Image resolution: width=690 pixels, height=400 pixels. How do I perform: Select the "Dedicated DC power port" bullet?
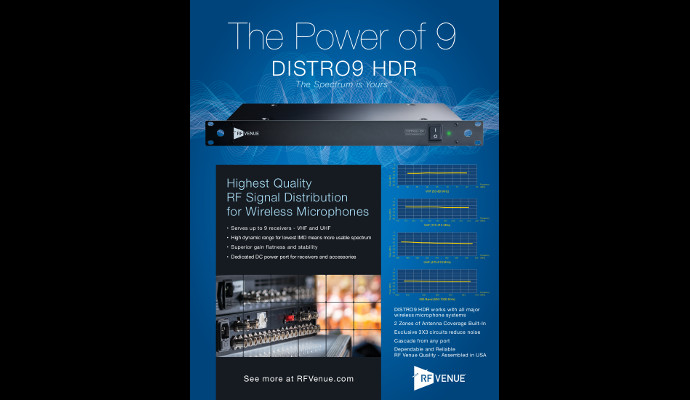(293, 257)
